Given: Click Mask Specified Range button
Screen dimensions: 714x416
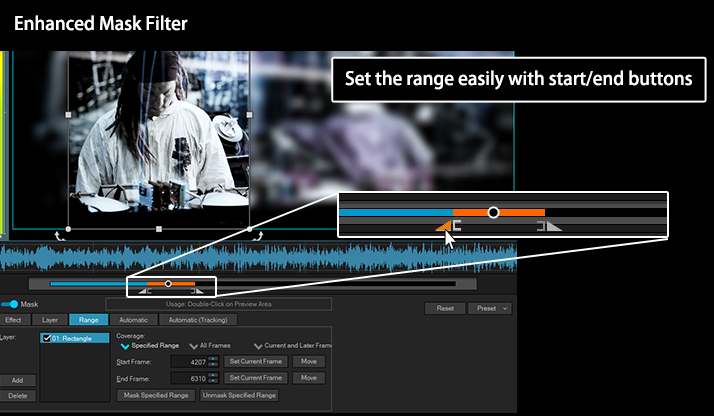Looking at the screenshot, I should 156,396.
